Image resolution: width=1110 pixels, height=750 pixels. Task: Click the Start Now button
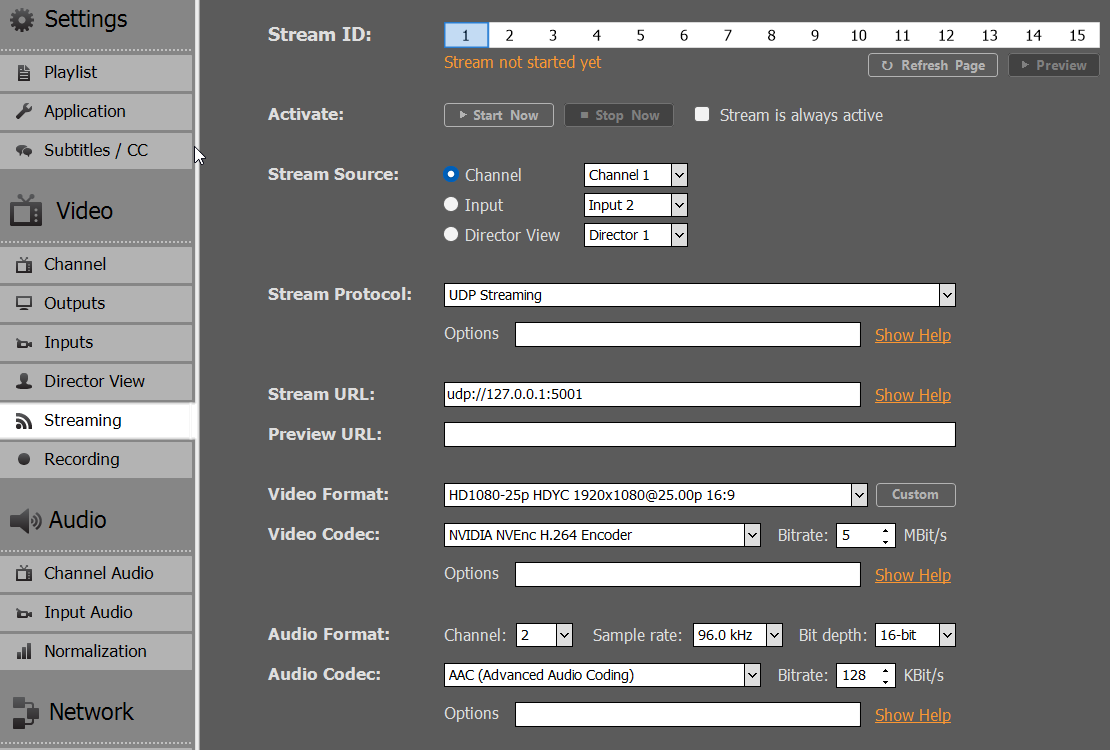(499, 115)
